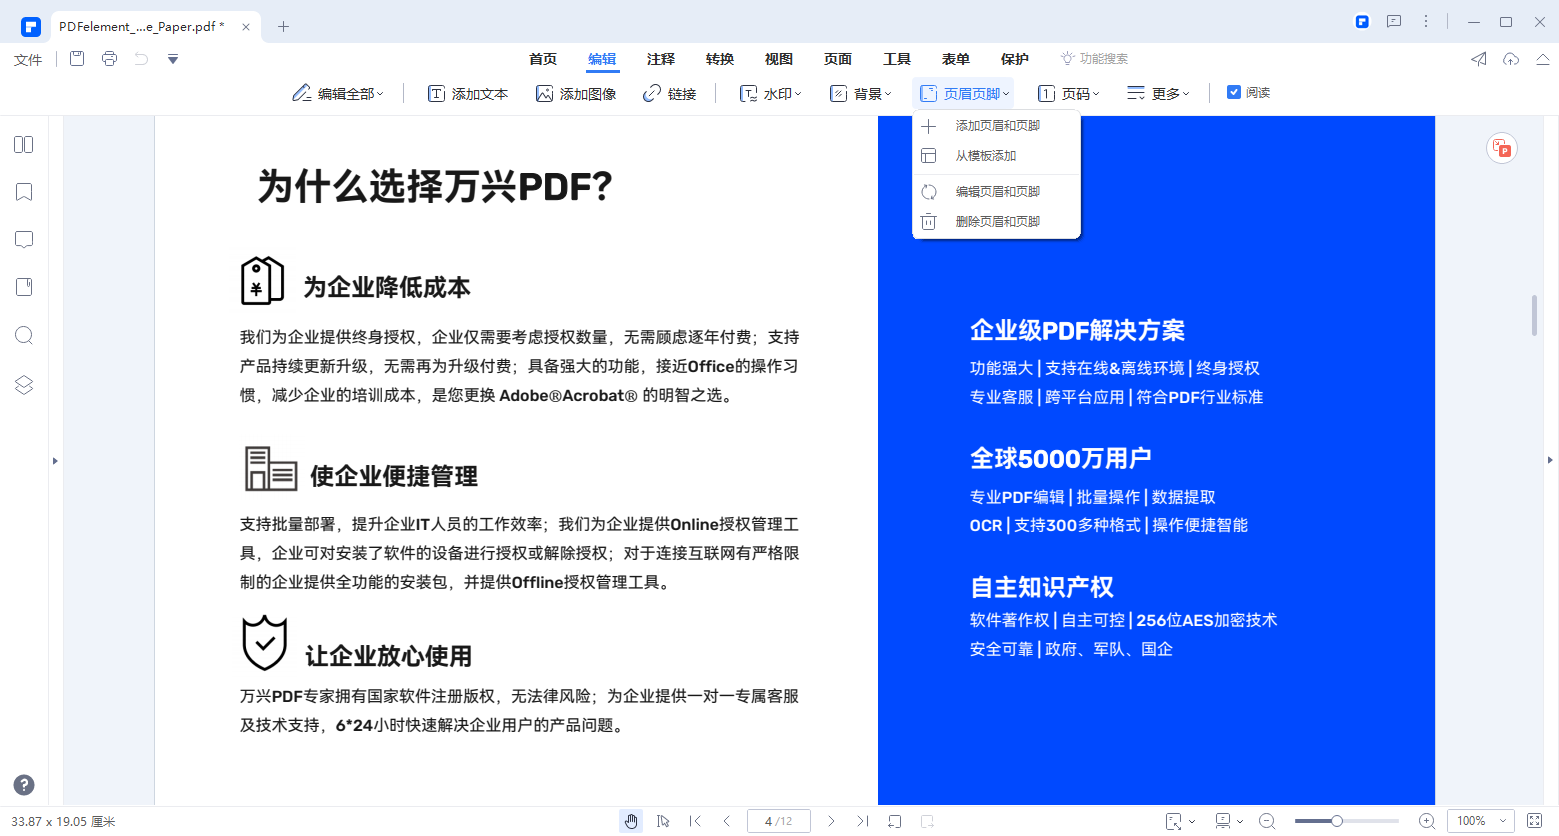Disable the 阅读 checkbox in the toolbar

coord(1234,92)
